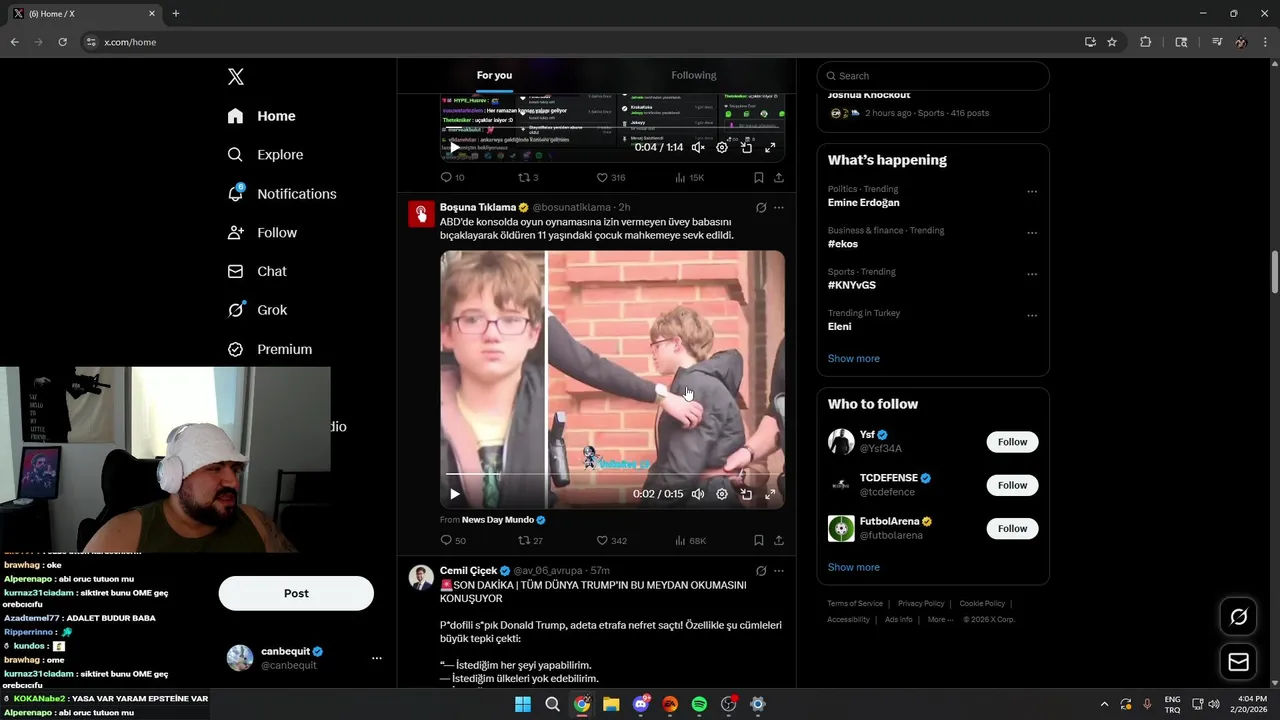Image resolution: width=1280 pixels, height=720 pixels.
Task: Share the Boşuna Tıklama post
Action: point(778,541)
